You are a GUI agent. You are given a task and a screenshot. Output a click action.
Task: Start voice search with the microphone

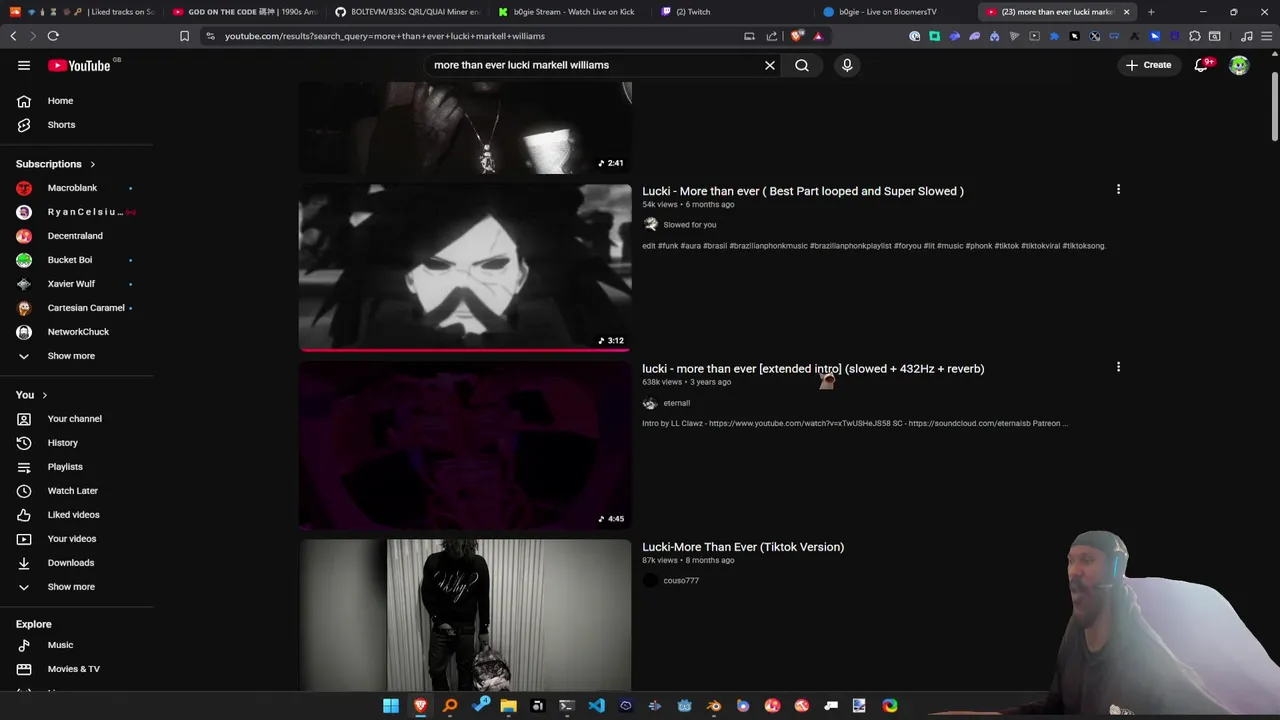(847, 65)
